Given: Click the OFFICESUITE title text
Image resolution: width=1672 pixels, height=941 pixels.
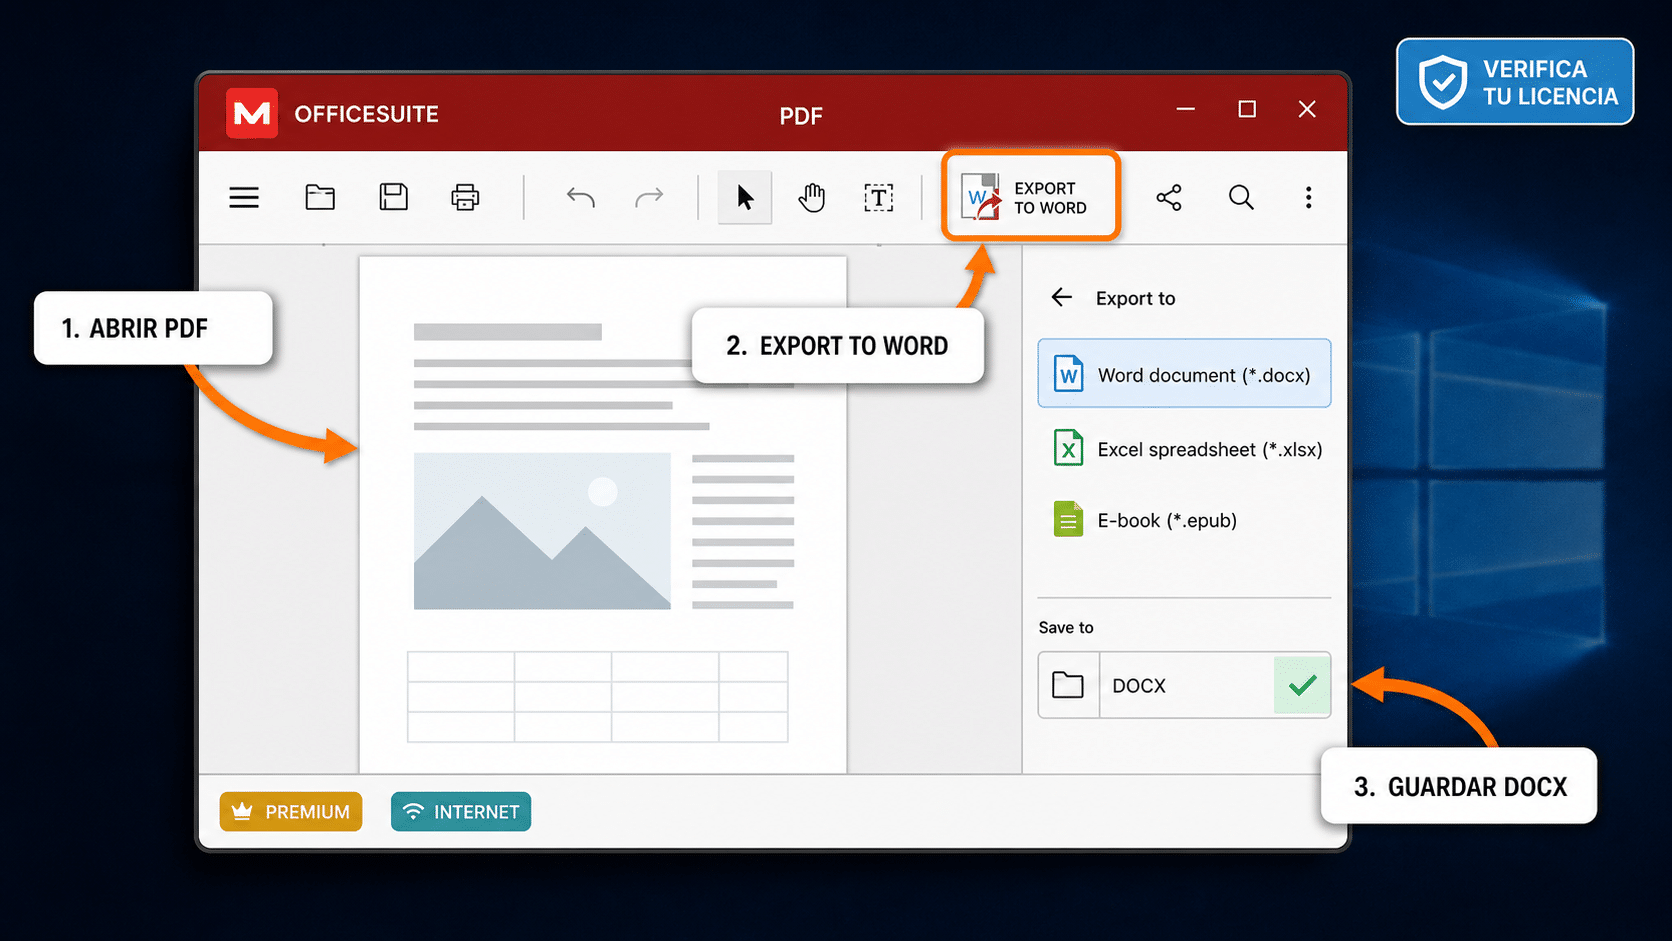Looking at the screenshot, I should [x=366, y=114].
